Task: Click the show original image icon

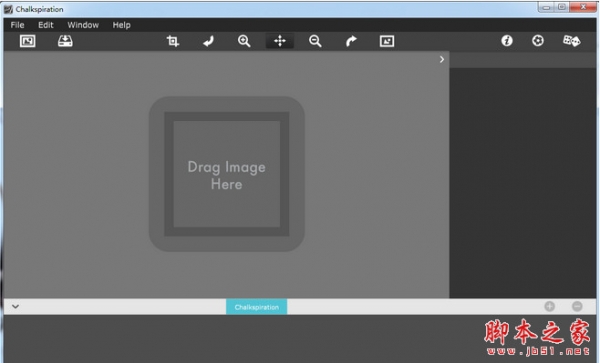Action: click(387, 41)
